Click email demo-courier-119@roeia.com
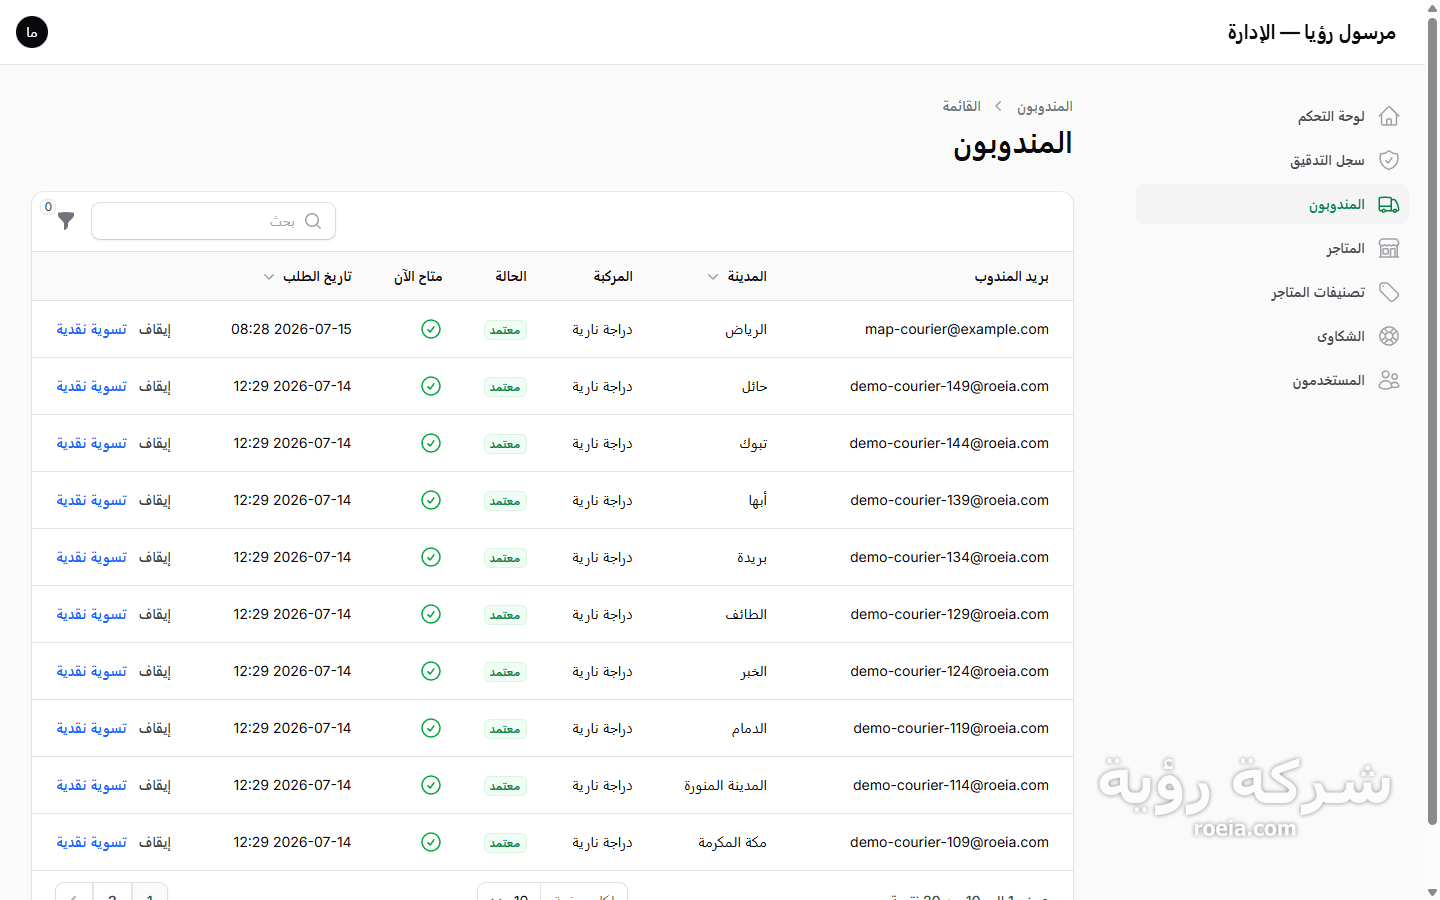The image size is (1440, 900). (951, 728)
